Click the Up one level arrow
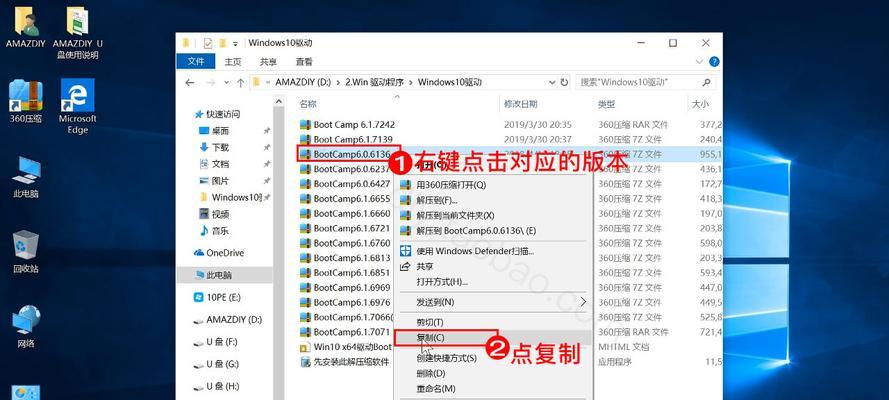The image size is (889, 400). coord(240,83)
